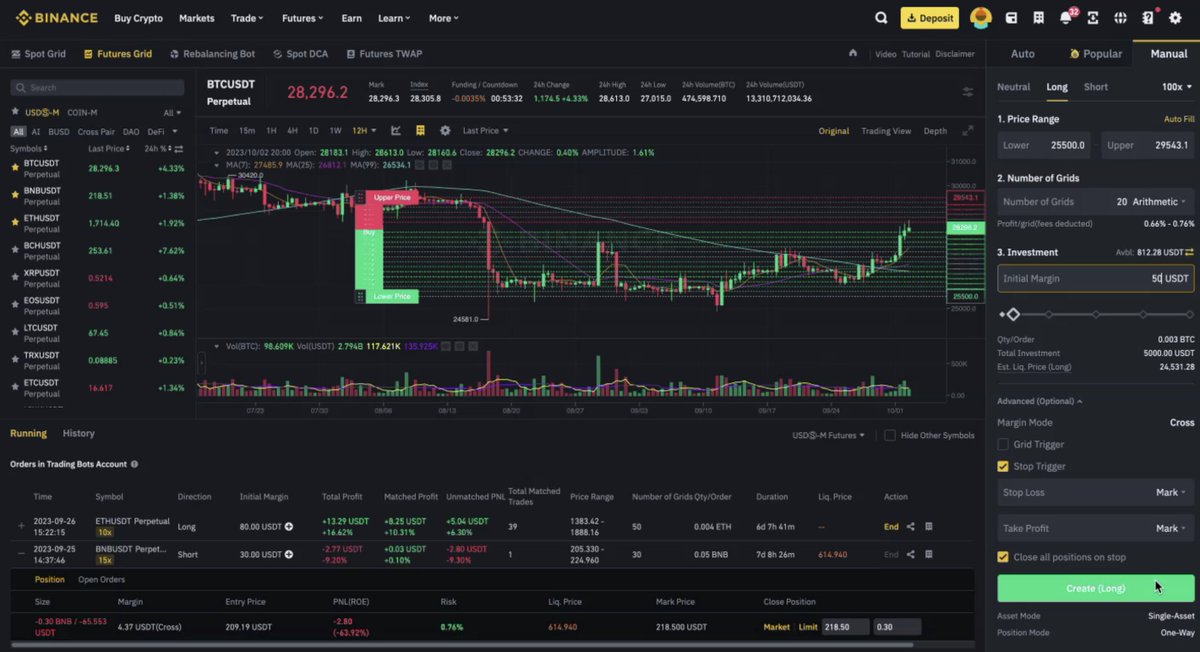Click the investment percentage slider handle
Viewport: 1200px width, 652px height.
click(x=1013, y=314)
